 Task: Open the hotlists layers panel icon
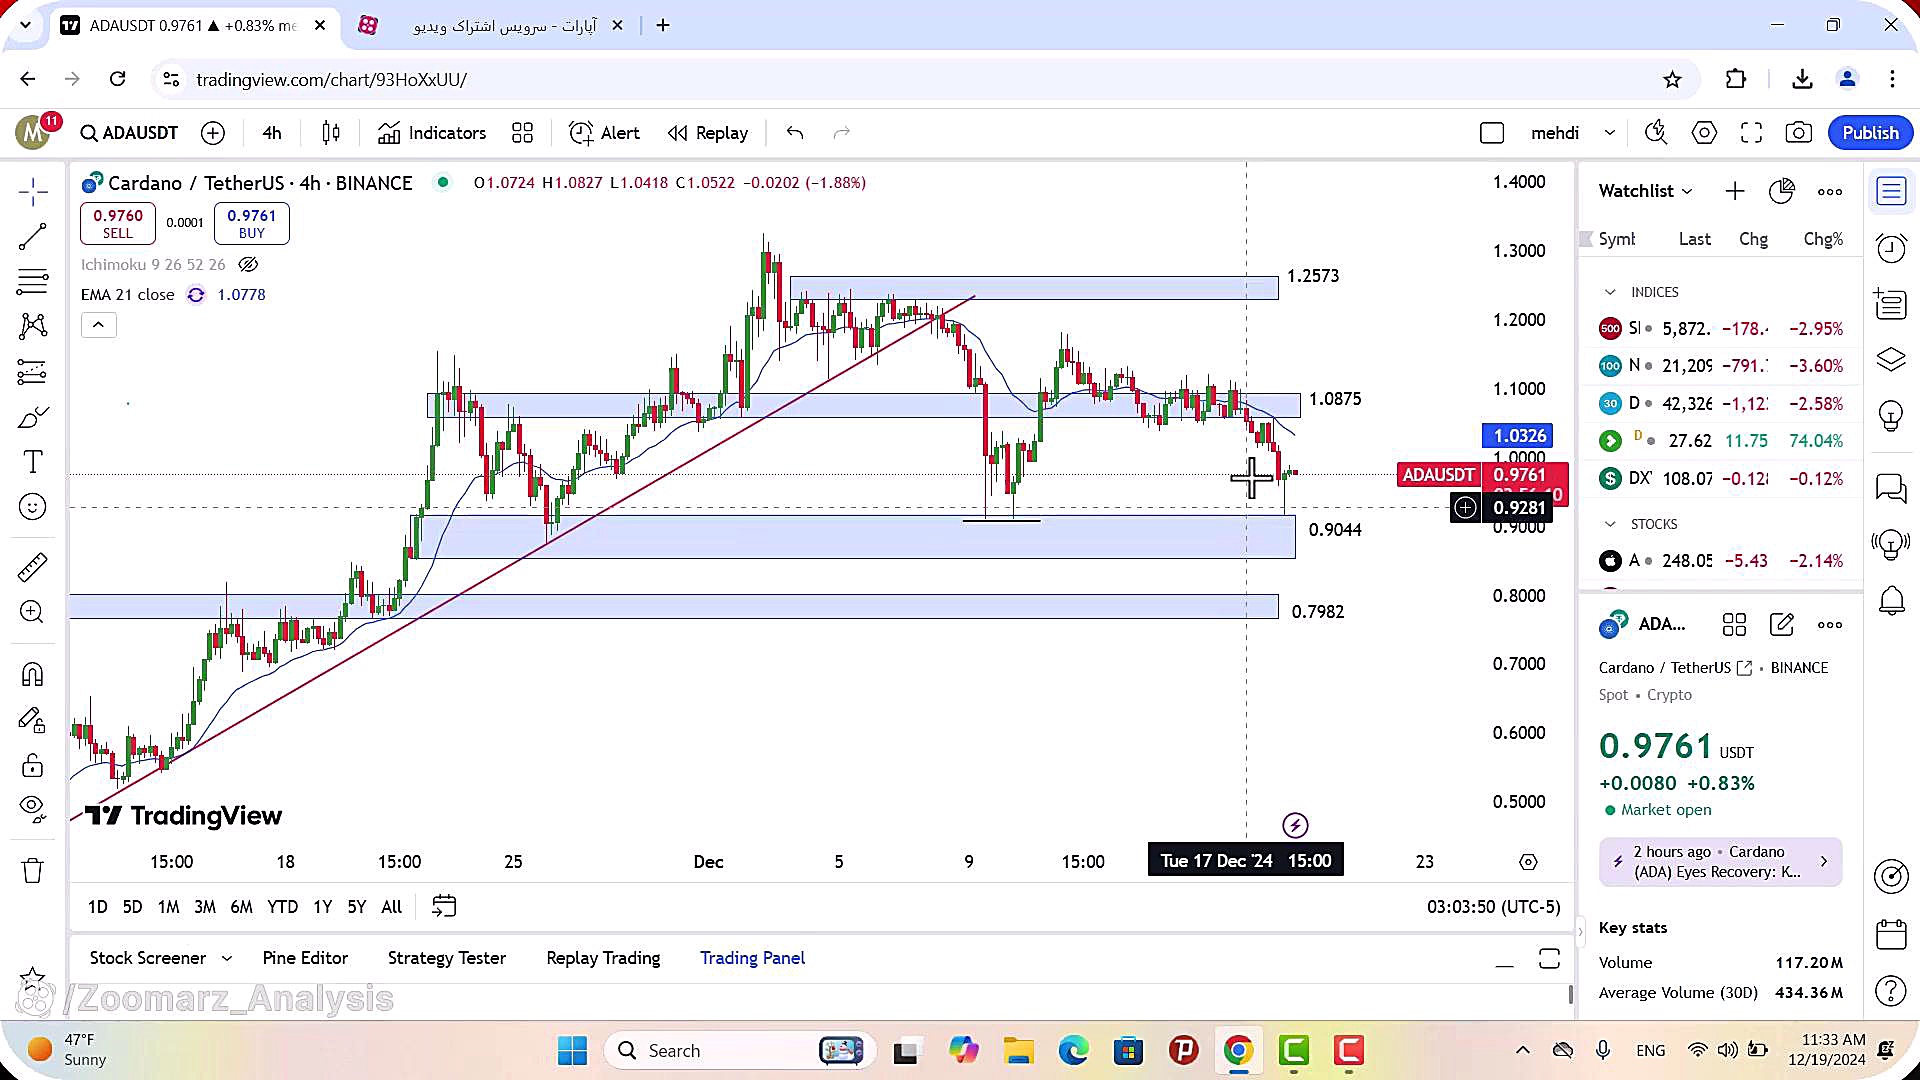(1891, 359)
